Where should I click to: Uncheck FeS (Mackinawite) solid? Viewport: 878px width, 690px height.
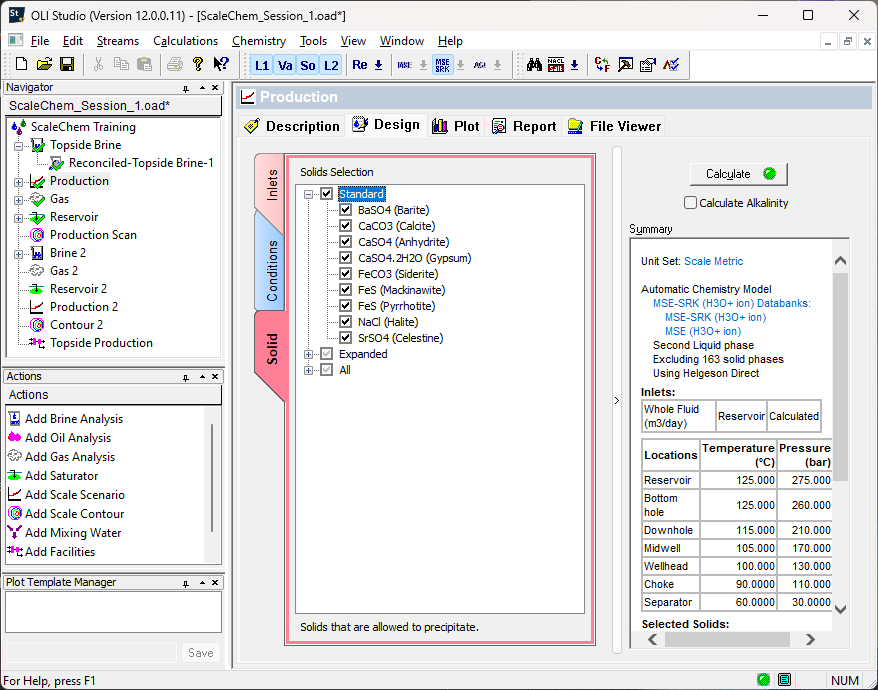click(x=345, y=290)
